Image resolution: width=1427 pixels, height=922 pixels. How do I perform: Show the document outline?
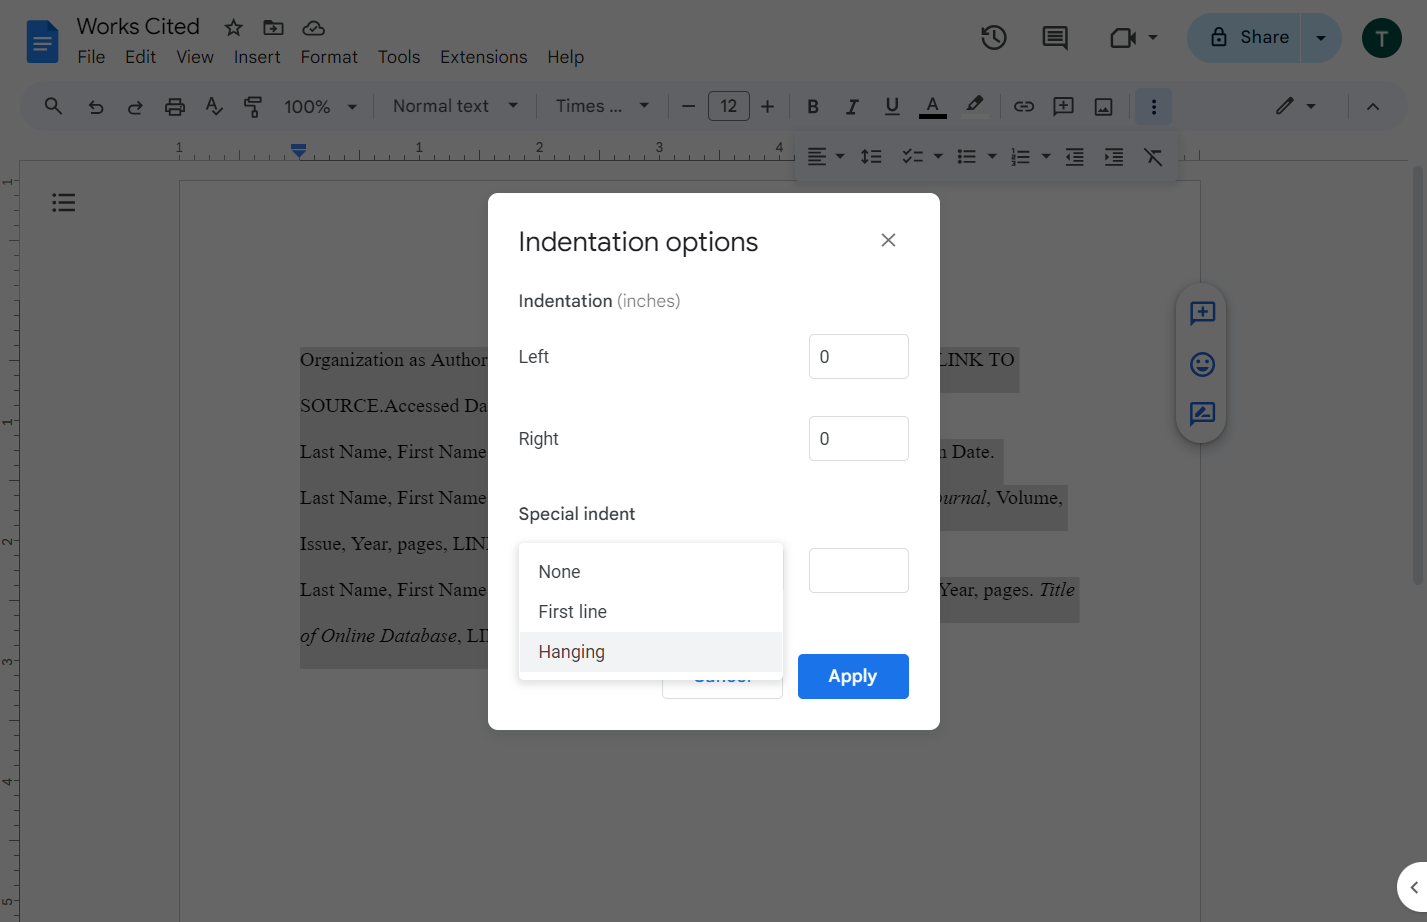click(x=64, y=203)
